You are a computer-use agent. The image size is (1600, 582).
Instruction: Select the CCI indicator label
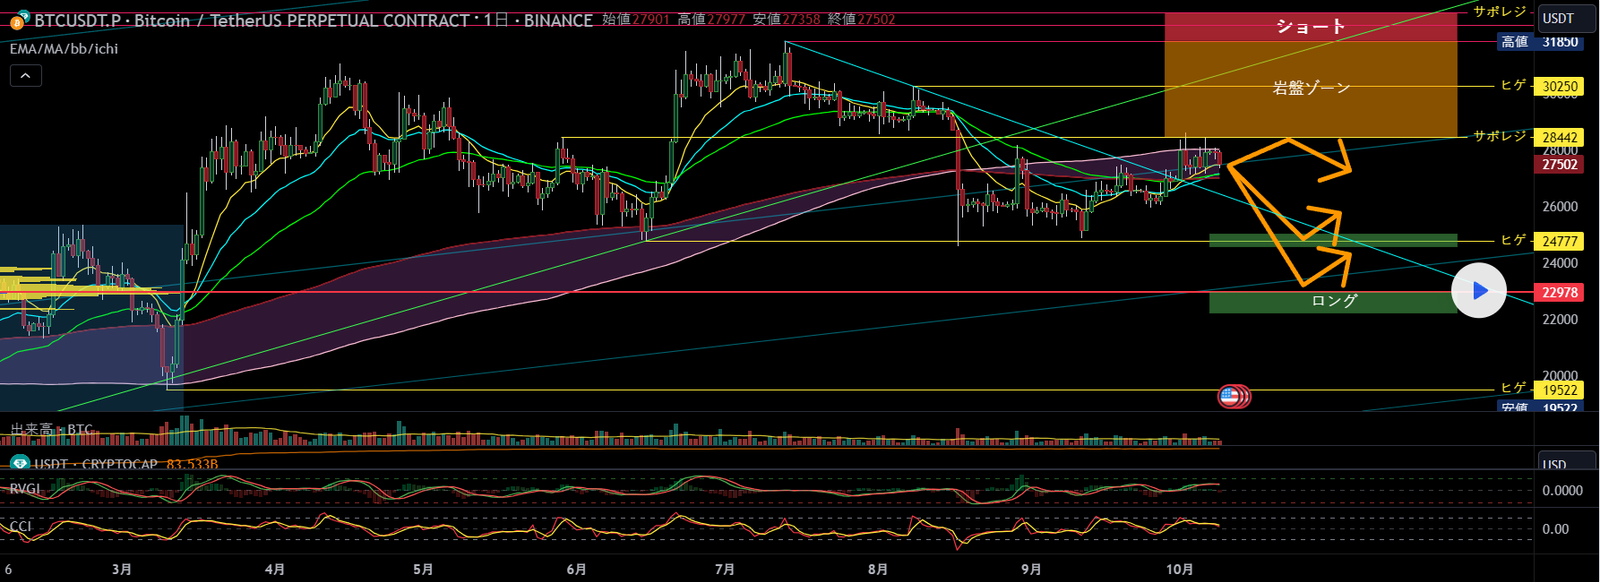point(21,526)
